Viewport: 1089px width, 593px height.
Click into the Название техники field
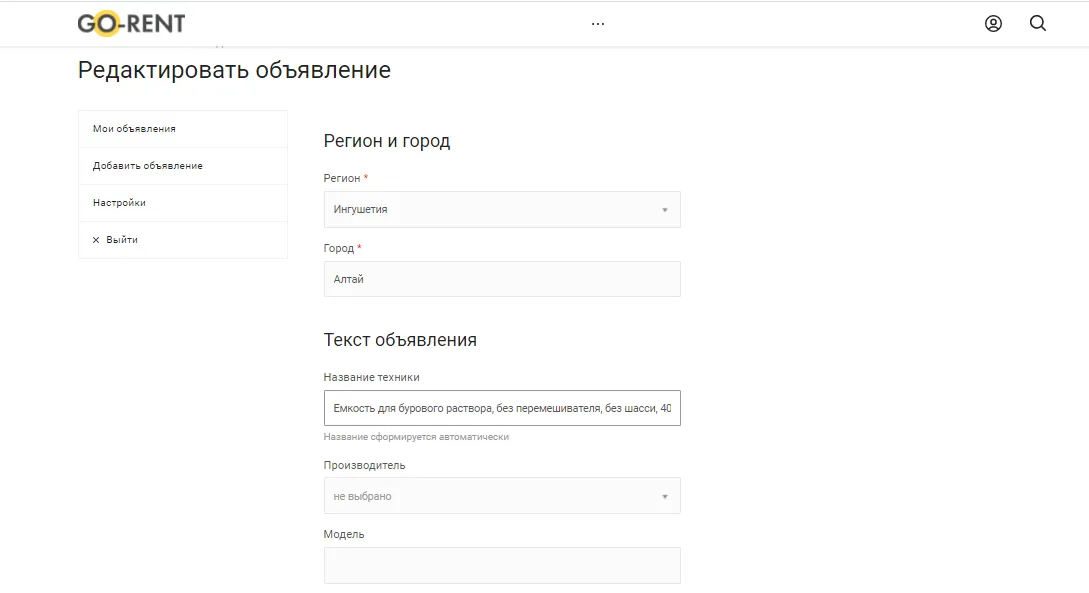click(x=502, y=408)
